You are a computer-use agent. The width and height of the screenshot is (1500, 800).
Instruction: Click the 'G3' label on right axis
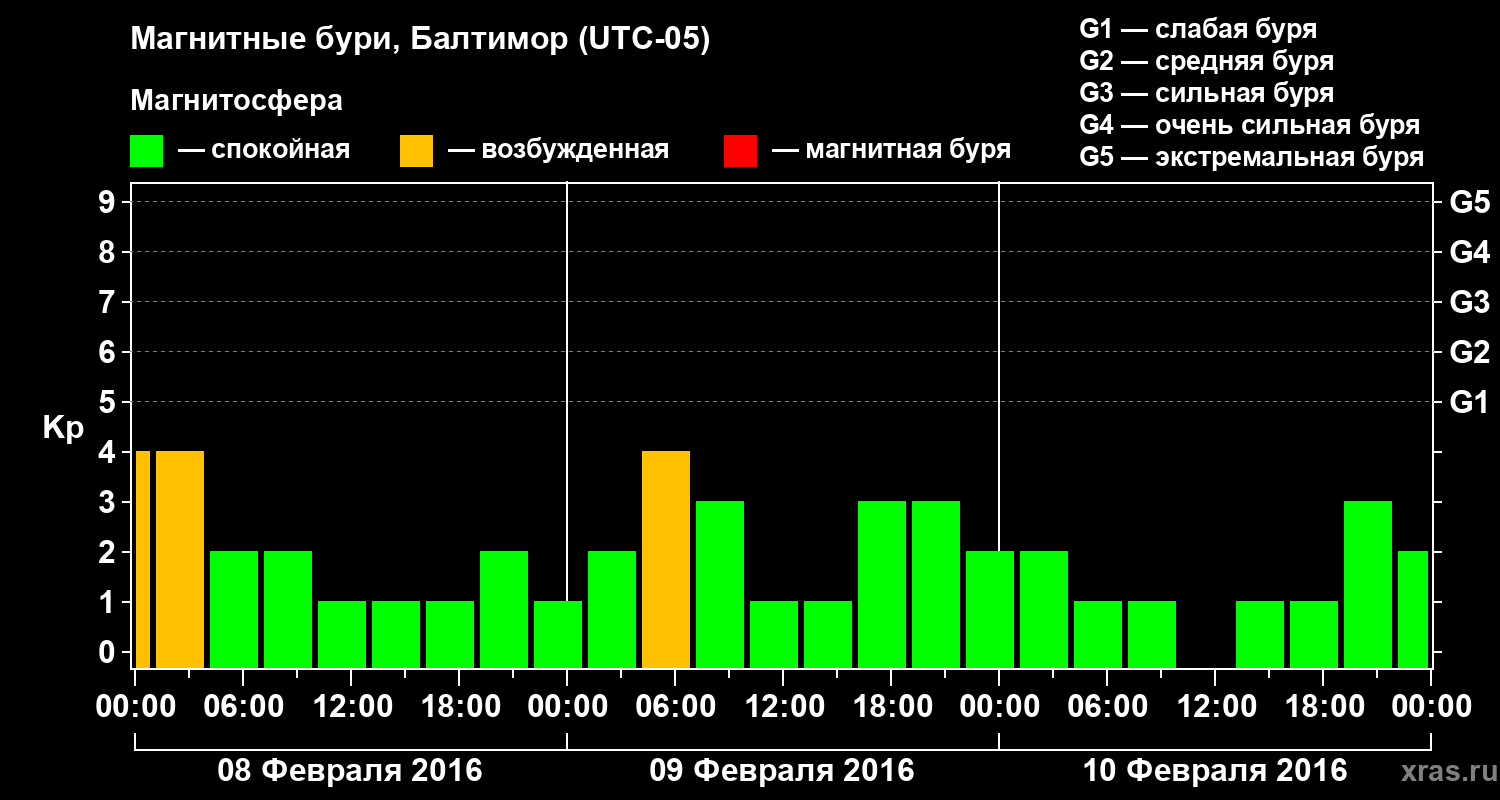tap(1469, 302)
